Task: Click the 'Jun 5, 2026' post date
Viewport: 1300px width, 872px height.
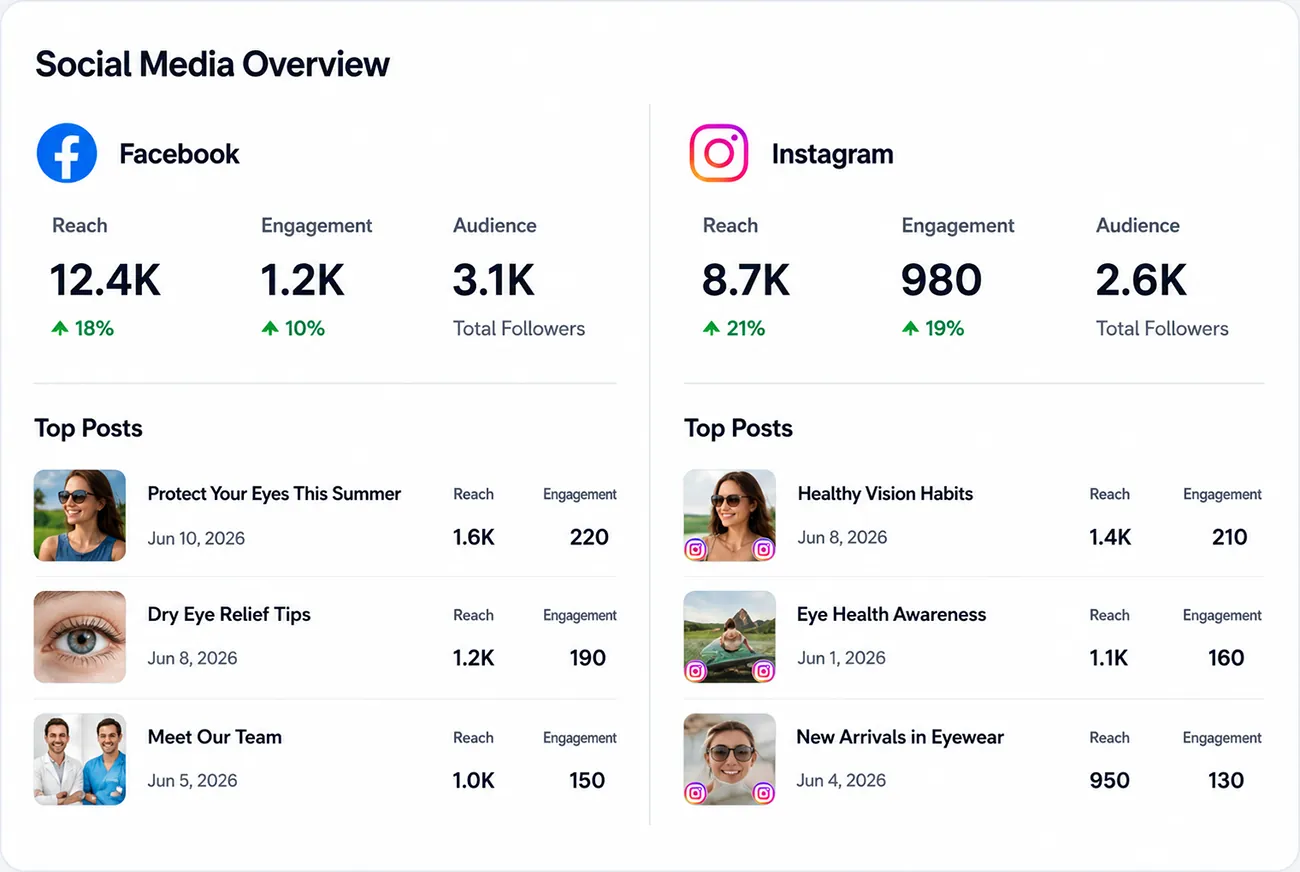Action: 192,780
